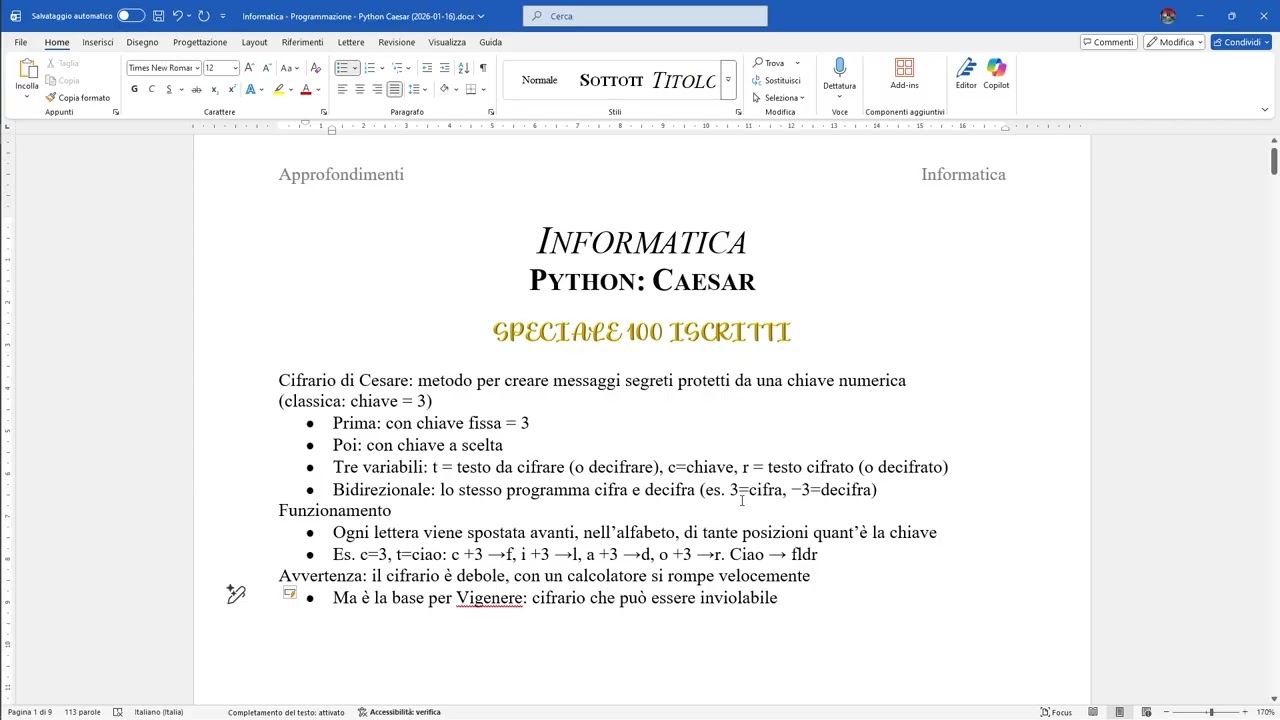
Task: Center the paragraph text
Action: tap(360, 89)
